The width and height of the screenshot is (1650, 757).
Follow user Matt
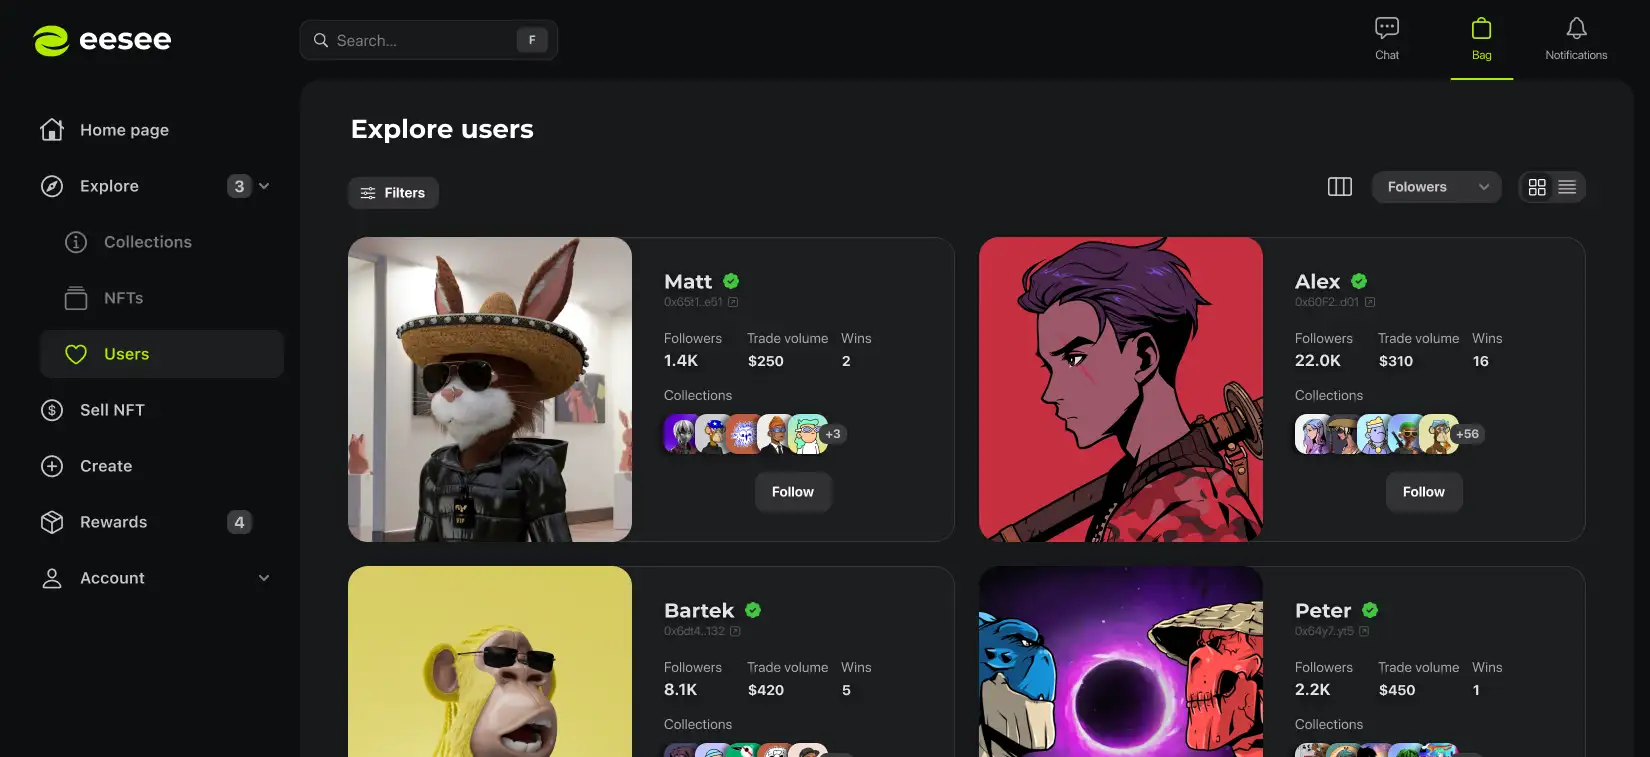(x=792, y=492)
